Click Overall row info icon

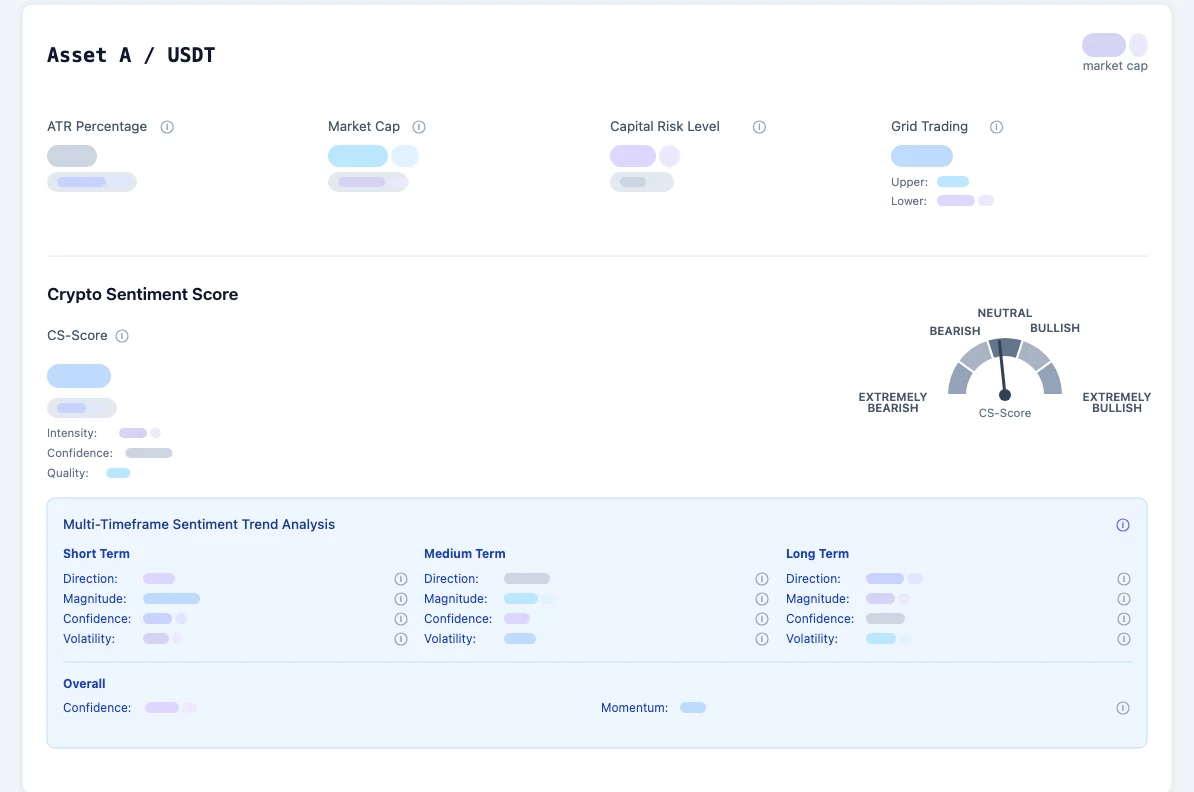click(1122, 708)
